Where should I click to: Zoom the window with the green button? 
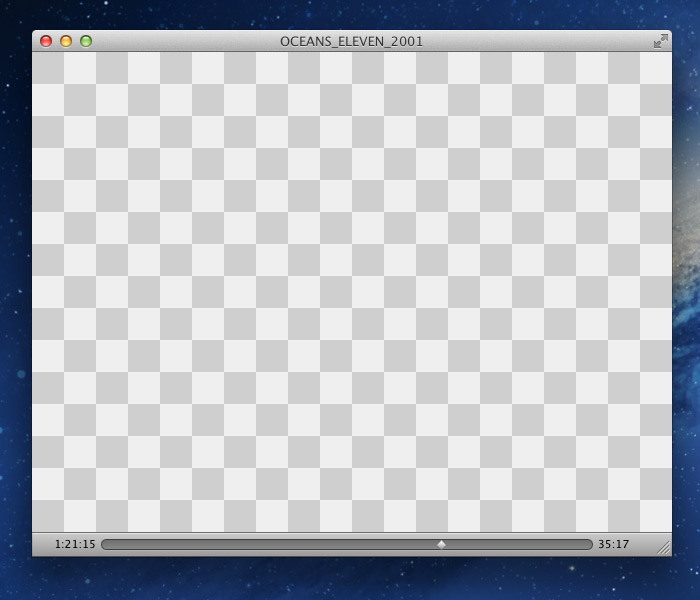86,41
